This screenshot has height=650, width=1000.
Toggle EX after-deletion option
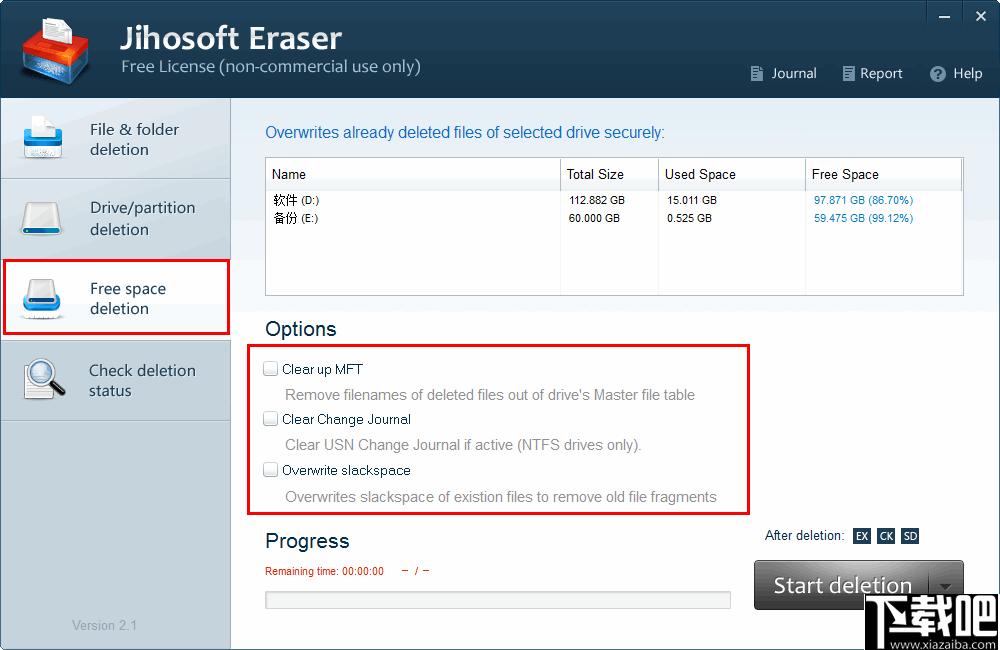coord(862,536)
